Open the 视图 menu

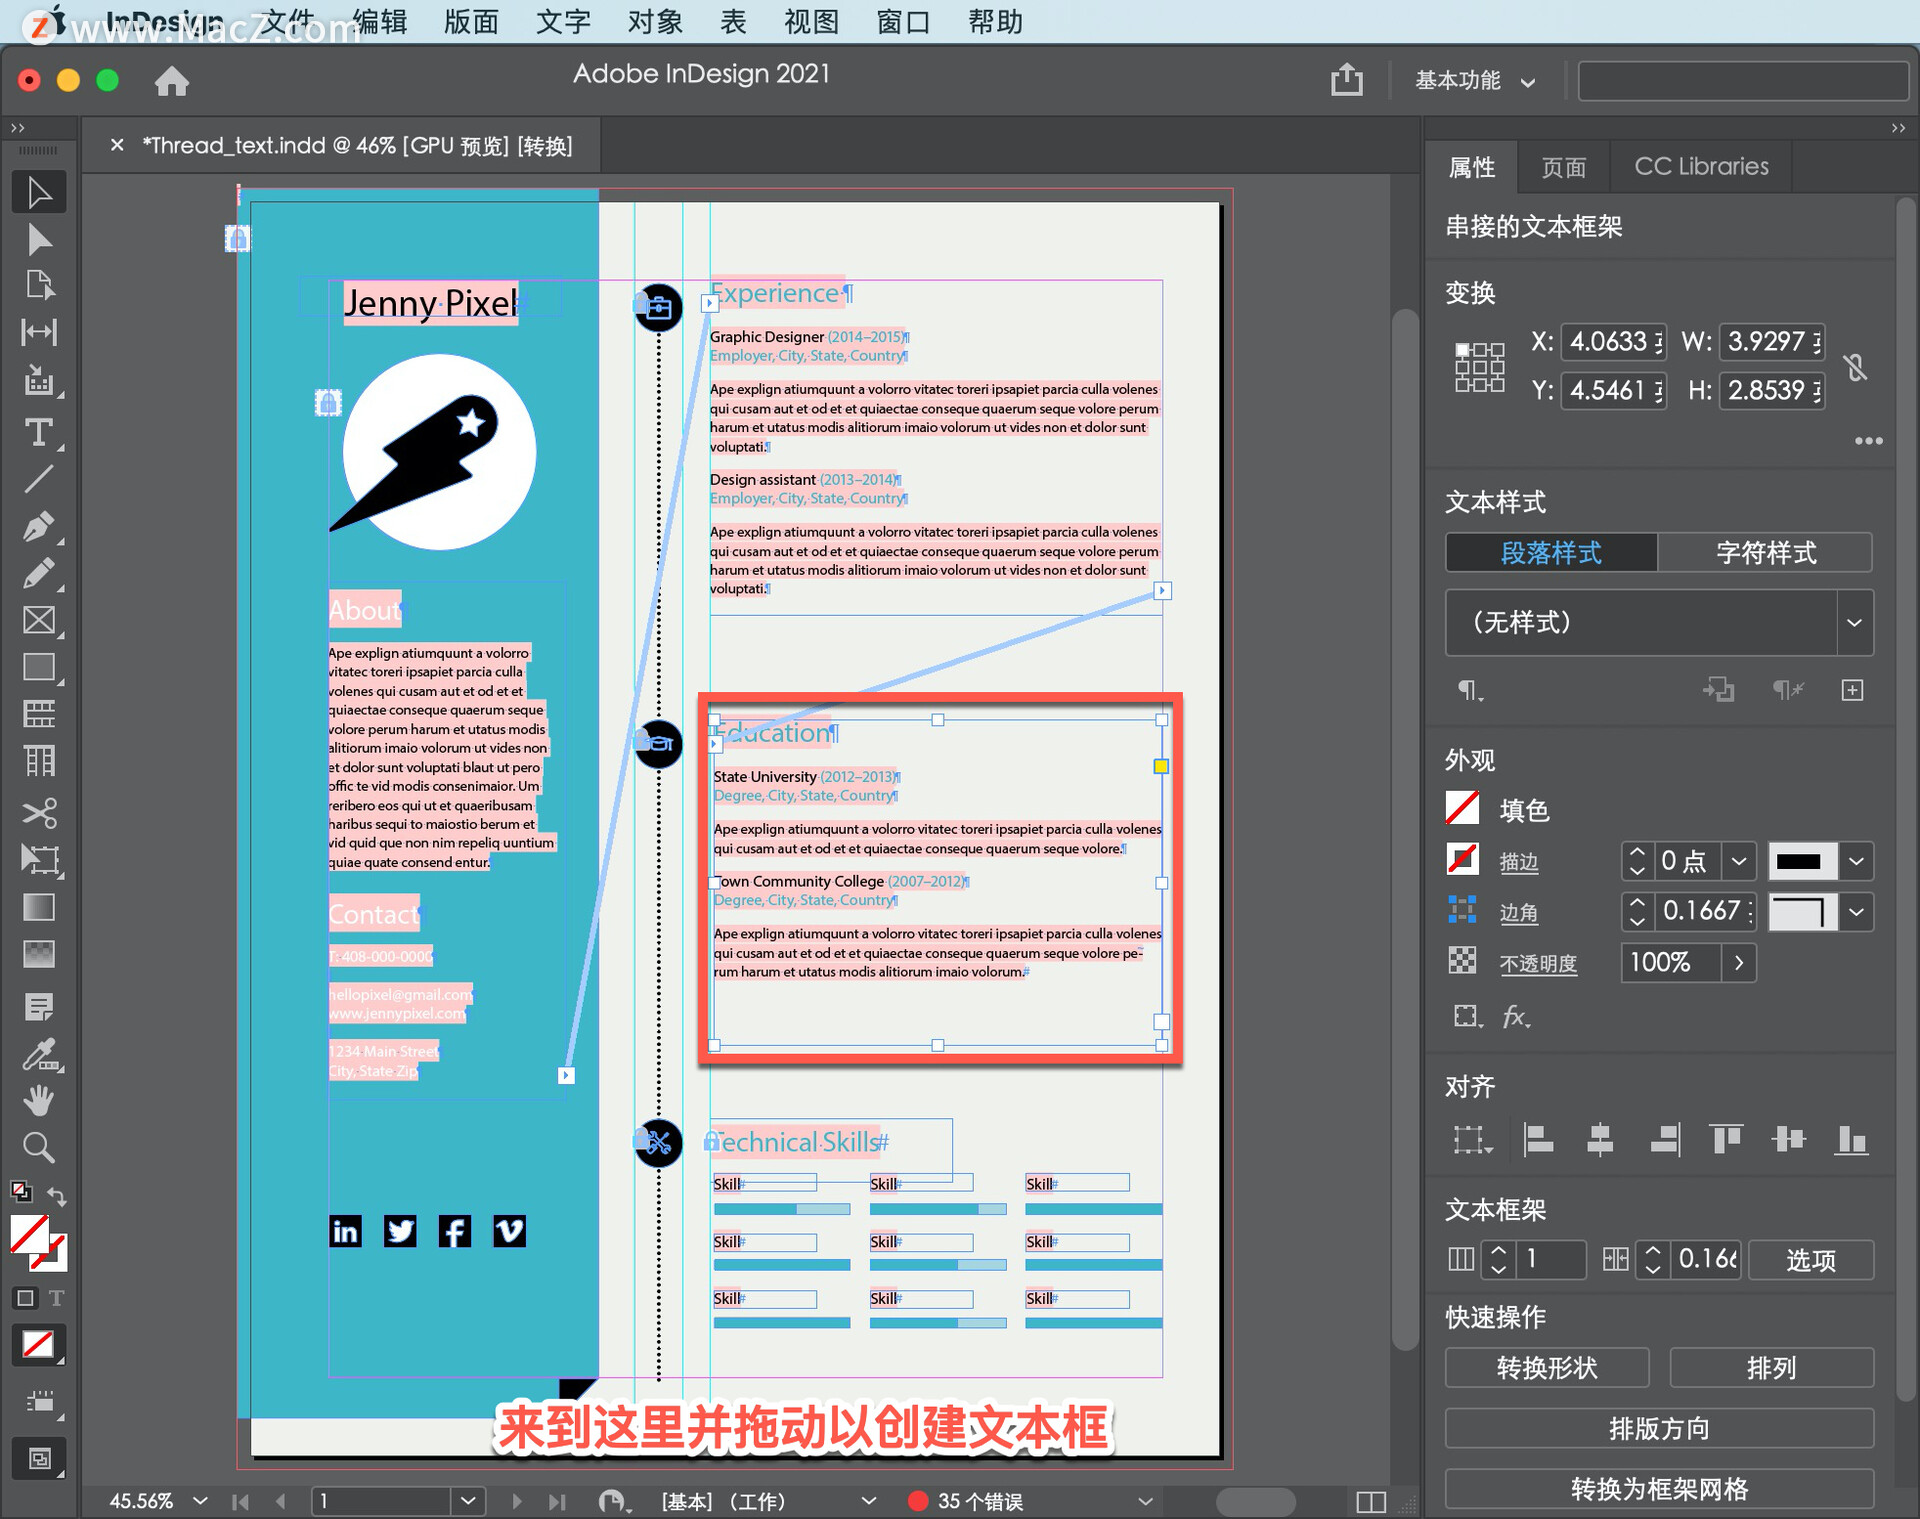pyautogui.click(x=810, y=21)
